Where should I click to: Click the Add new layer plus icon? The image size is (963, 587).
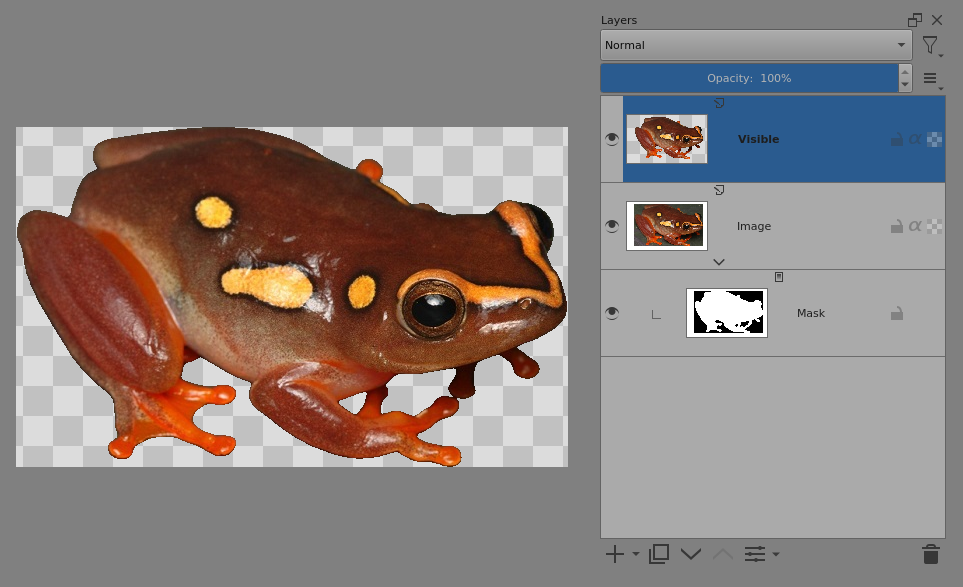[614, 554]
